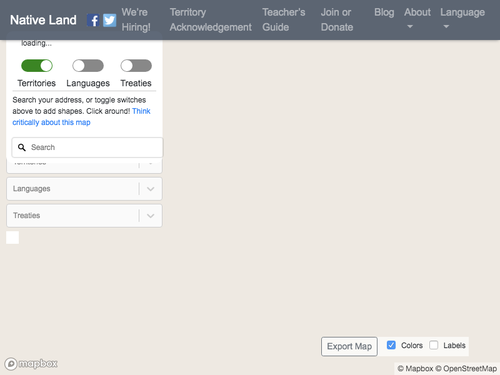
Task: Open the Languages select field
Action: pos(84,189)
